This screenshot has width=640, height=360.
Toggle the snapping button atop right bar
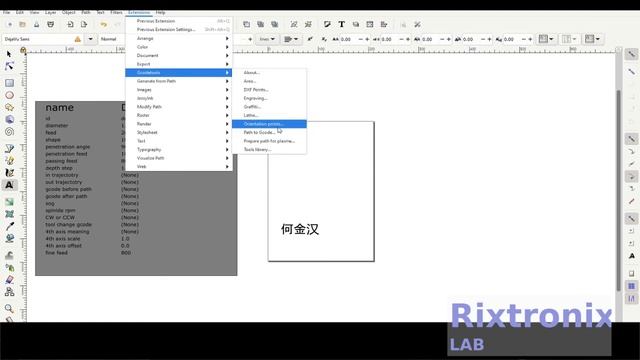(x=631, y=54)
